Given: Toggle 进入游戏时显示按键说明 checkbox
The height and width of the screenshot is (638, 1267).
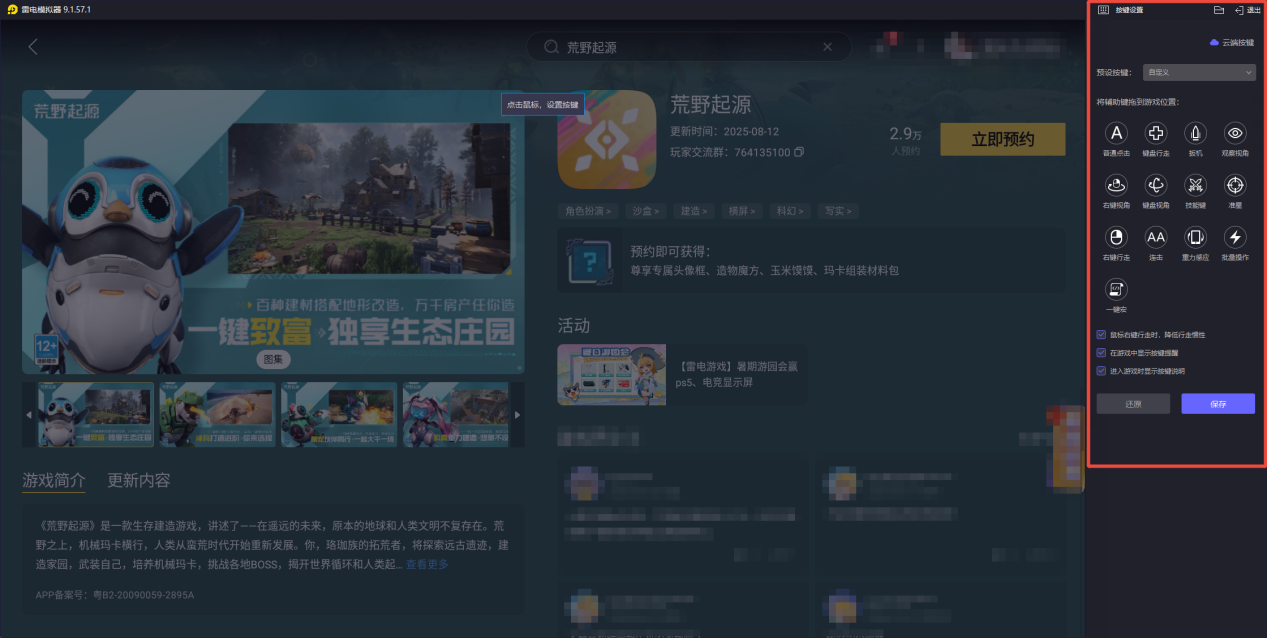Looking at the screenshot, I should [1102, 371].
